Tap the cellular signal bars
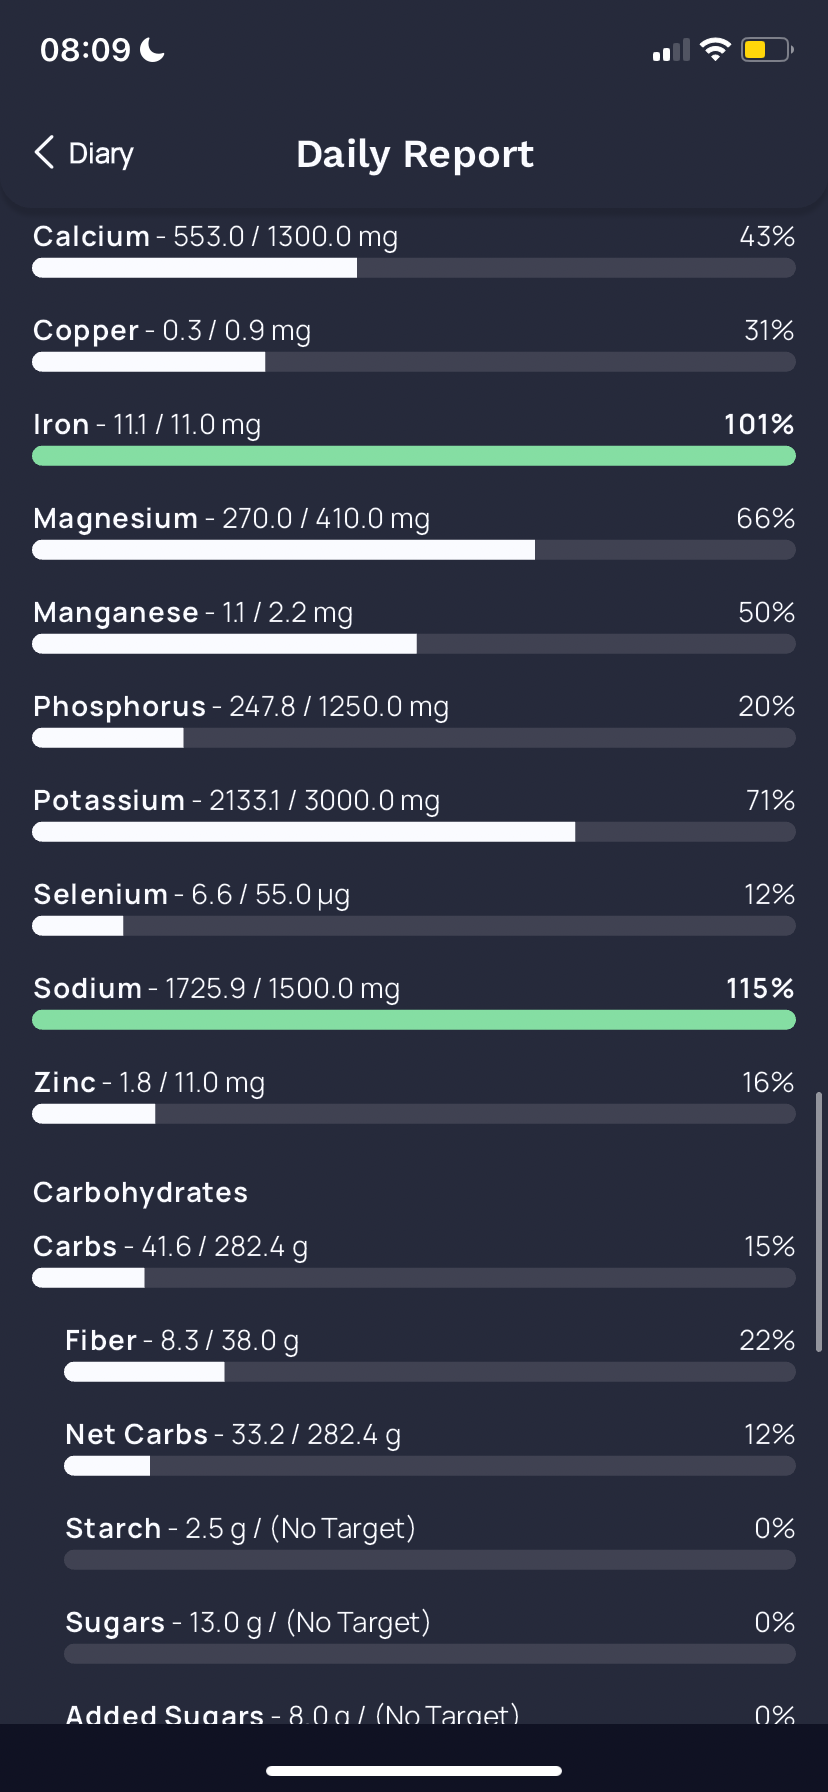This screenshot has width=828, height=1792. [671, 50]
